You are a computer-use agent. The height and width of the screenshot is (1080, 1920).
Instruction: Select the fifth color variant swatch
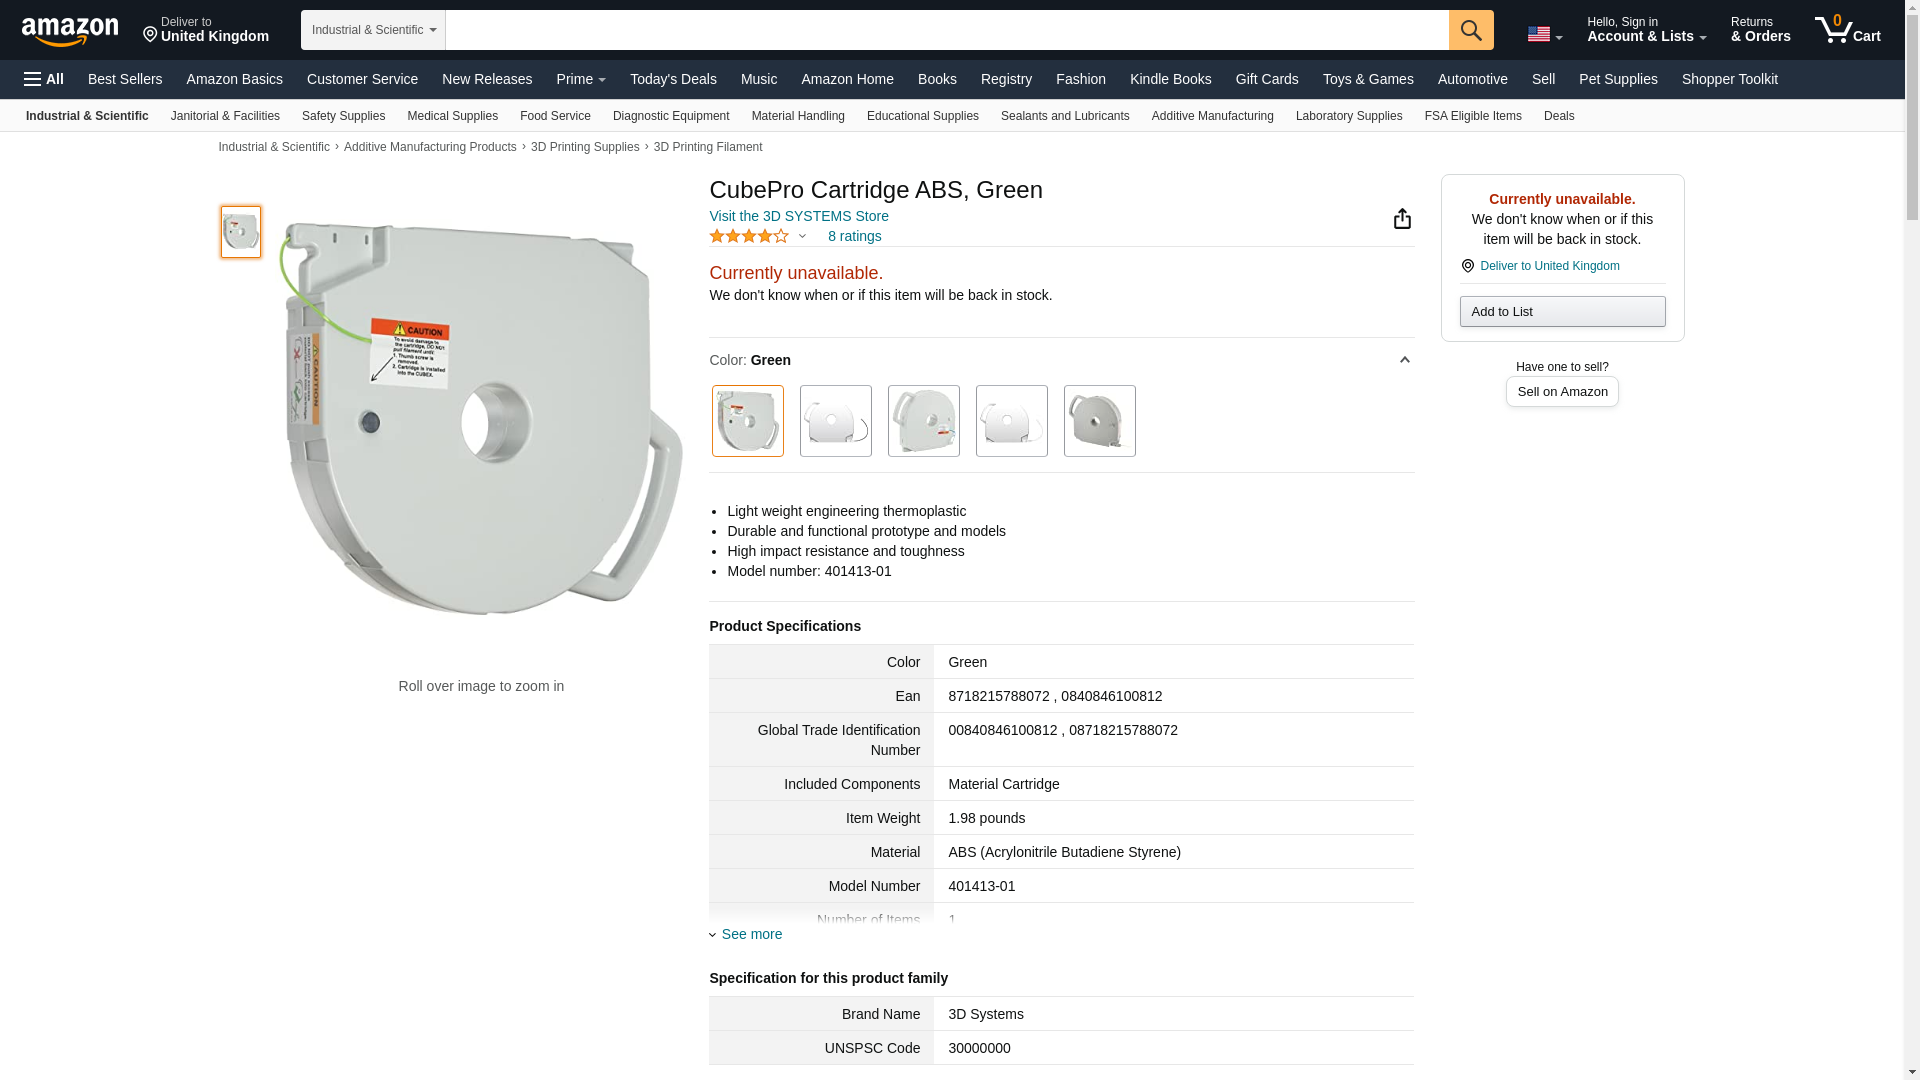point(1099,421)
